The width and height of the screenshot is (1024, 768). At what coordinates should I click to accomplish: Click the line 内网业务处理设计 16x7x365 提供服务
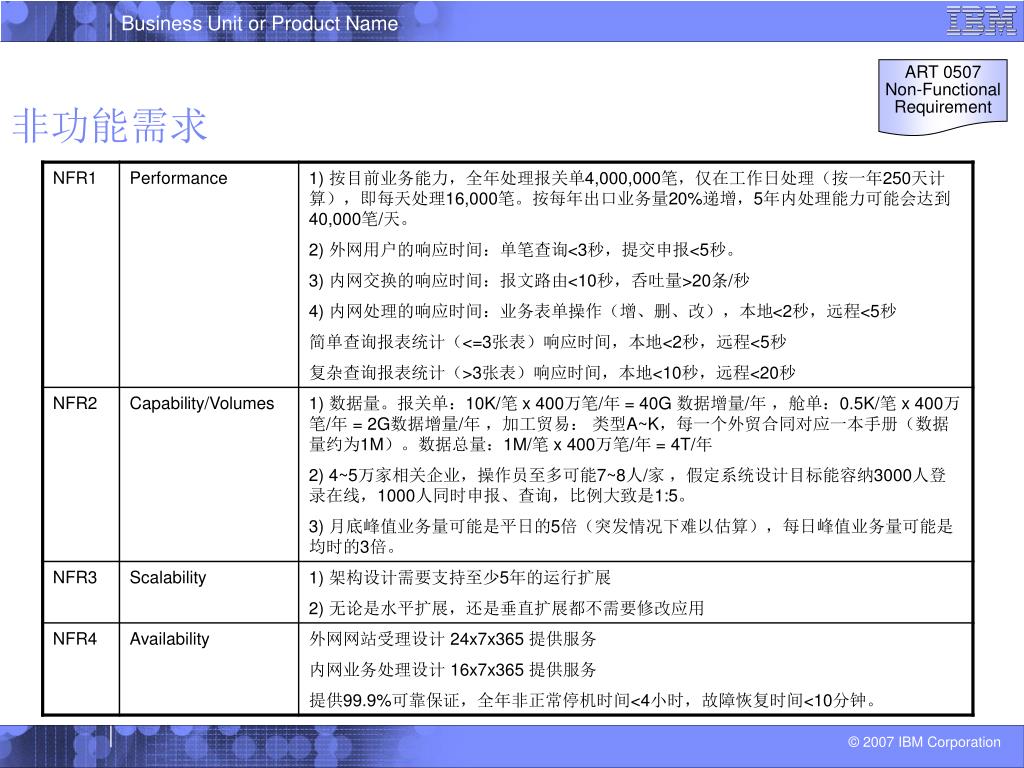[x=453, y=669]
